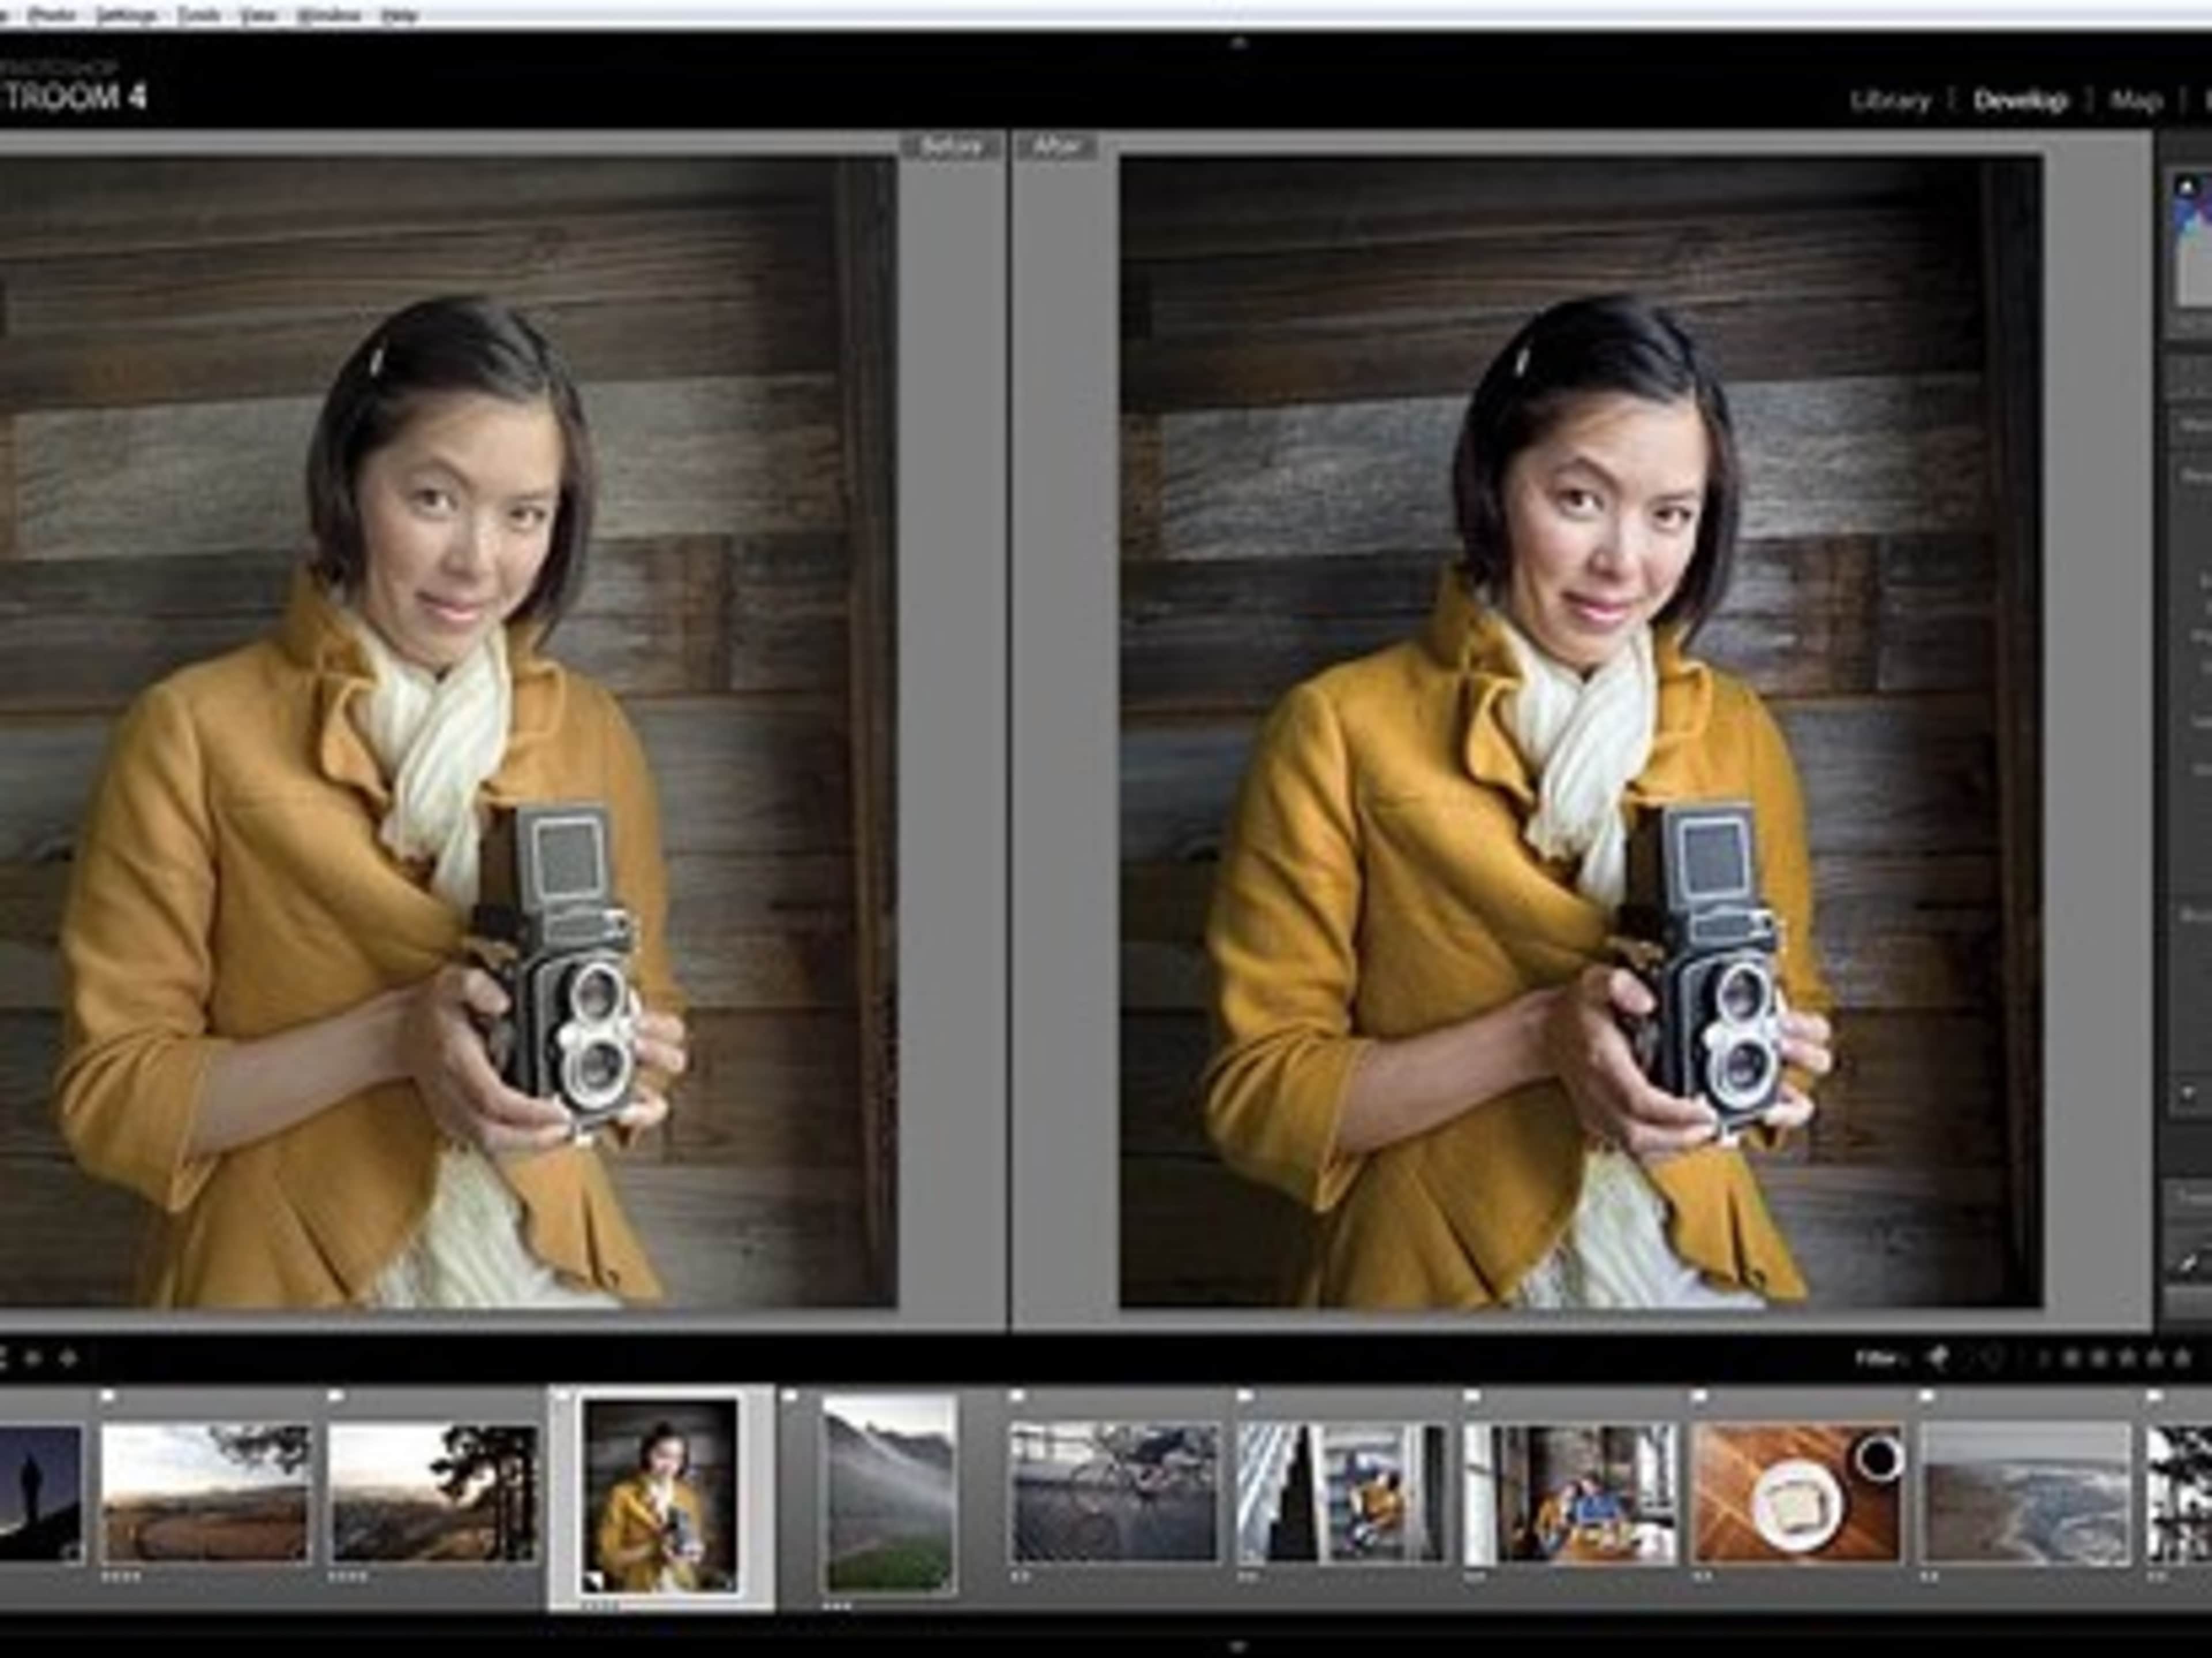This screenshot has width=2212, height=1658.
Task: Click the Lightroom 4 logo text
Action: [x=74, y=97]
